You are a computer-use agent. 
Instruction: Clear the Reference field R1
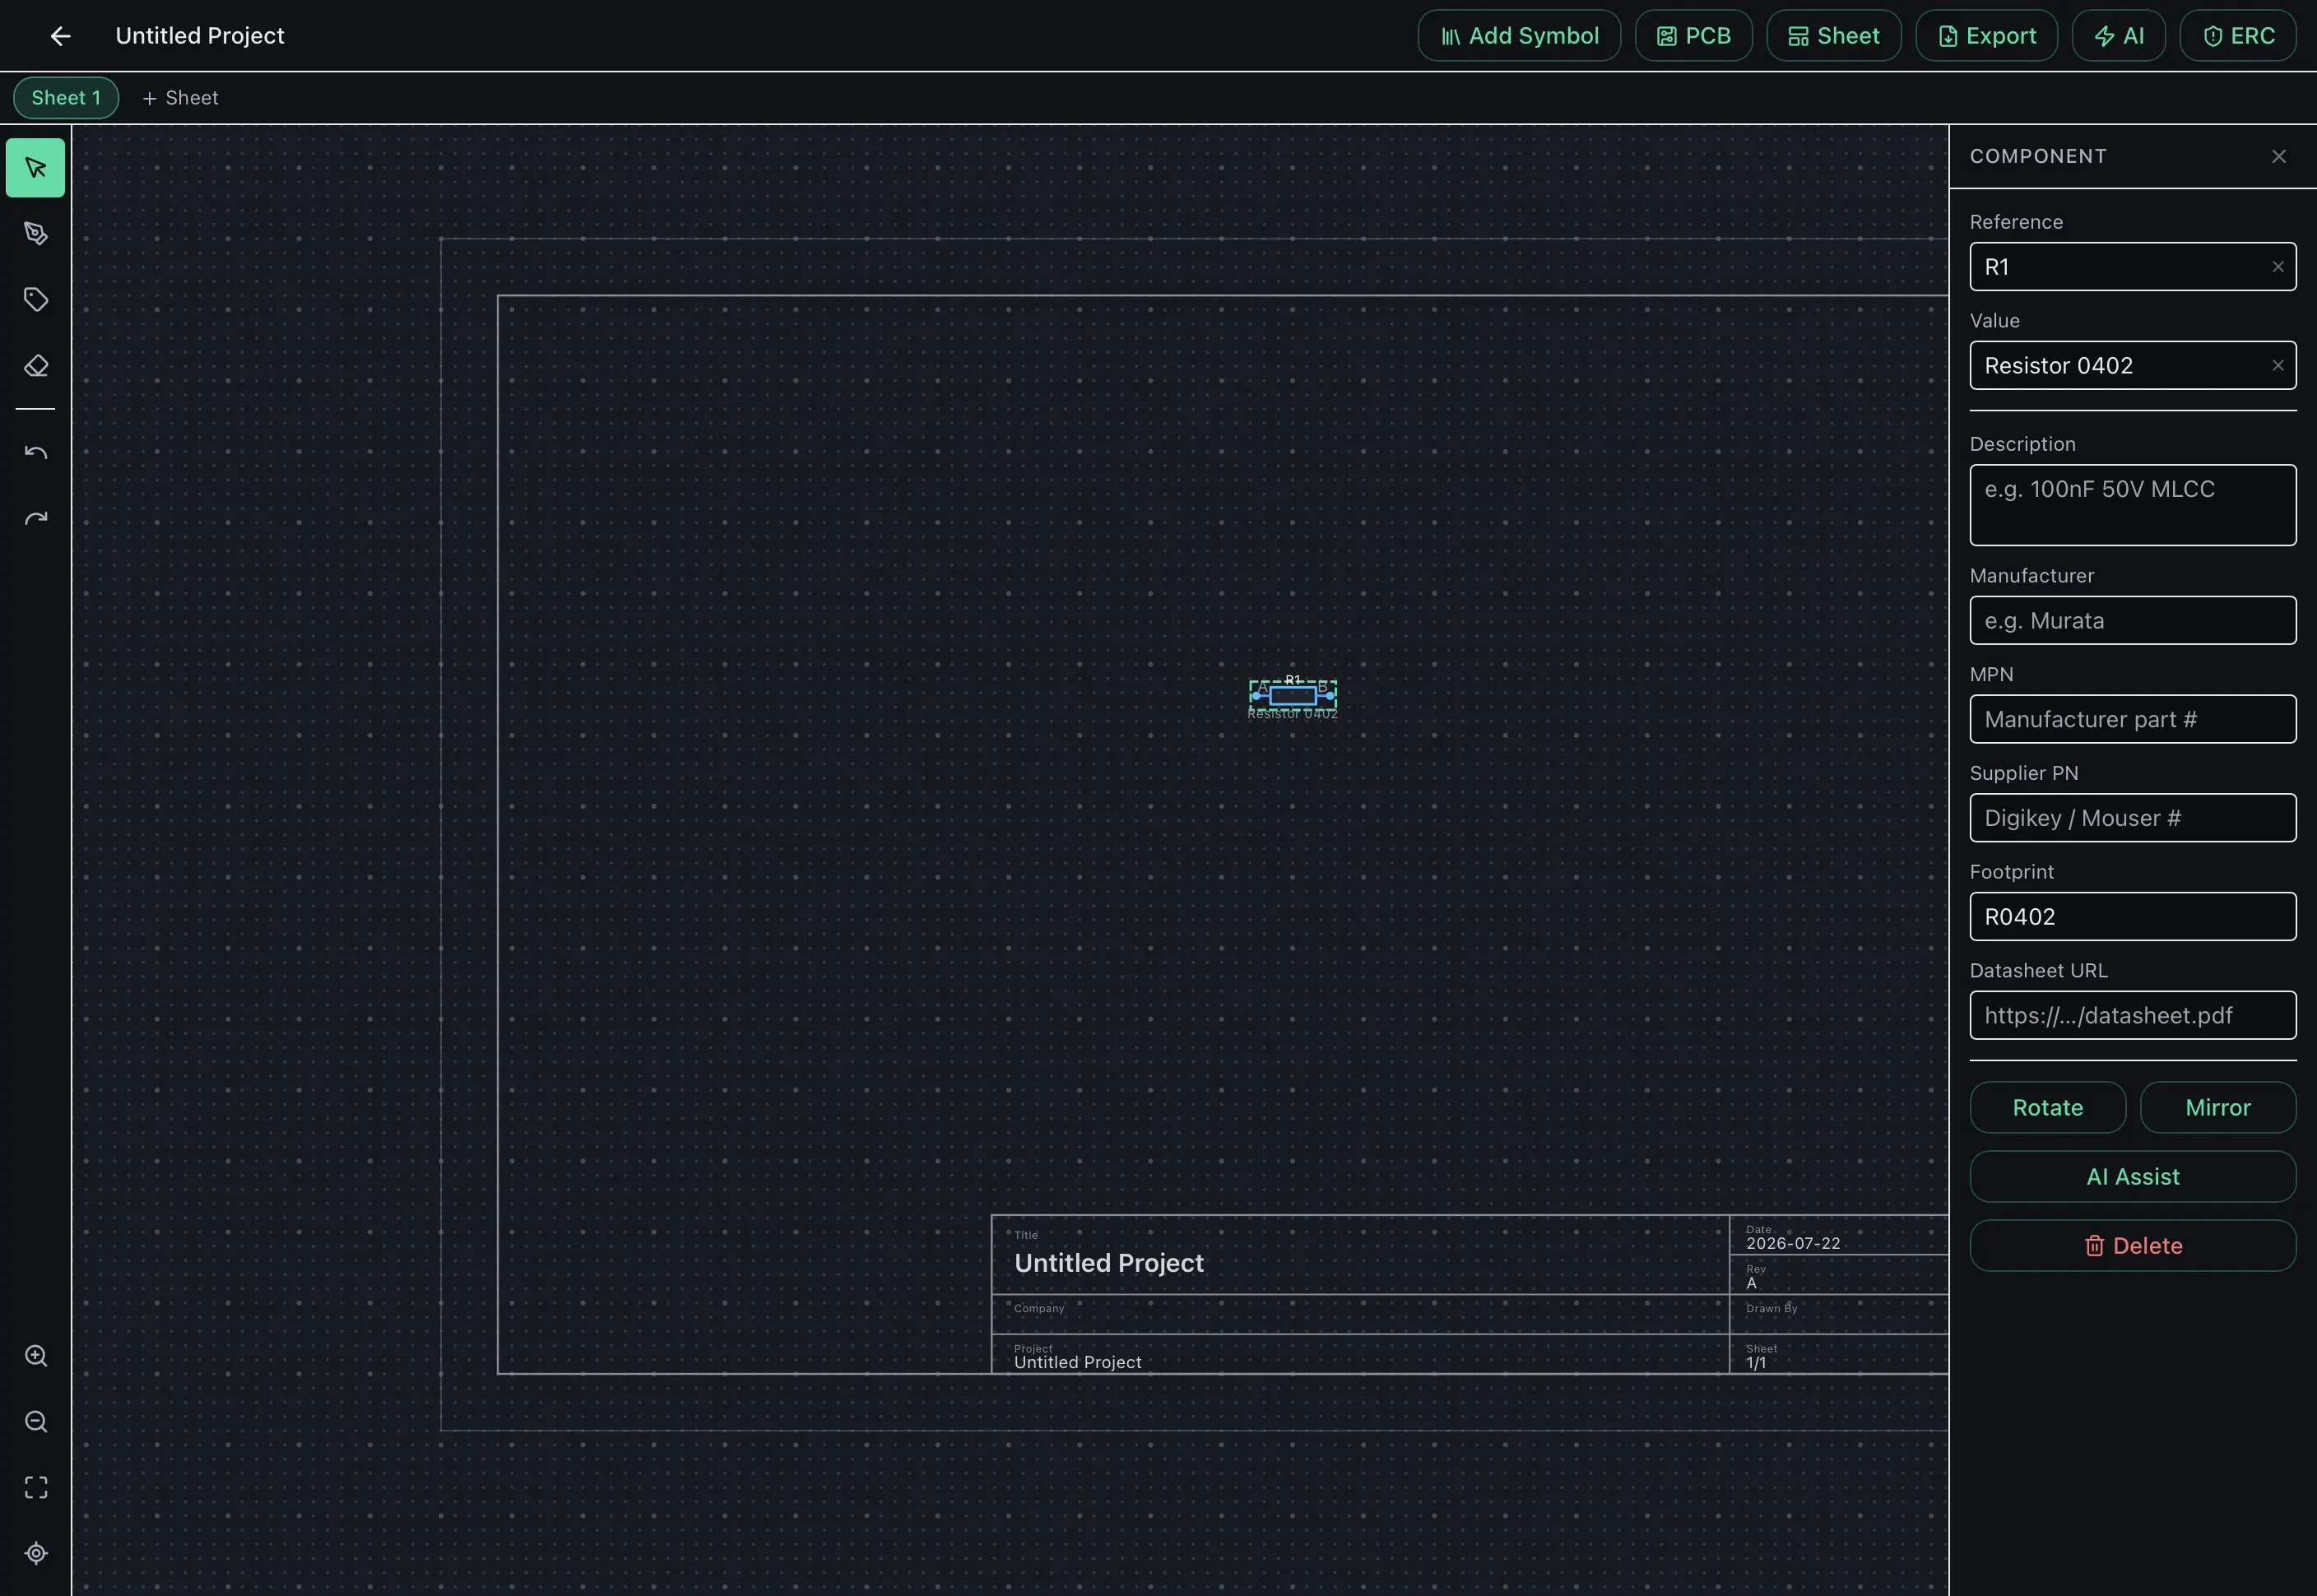pyautogui.click(x=2278, y=267)
